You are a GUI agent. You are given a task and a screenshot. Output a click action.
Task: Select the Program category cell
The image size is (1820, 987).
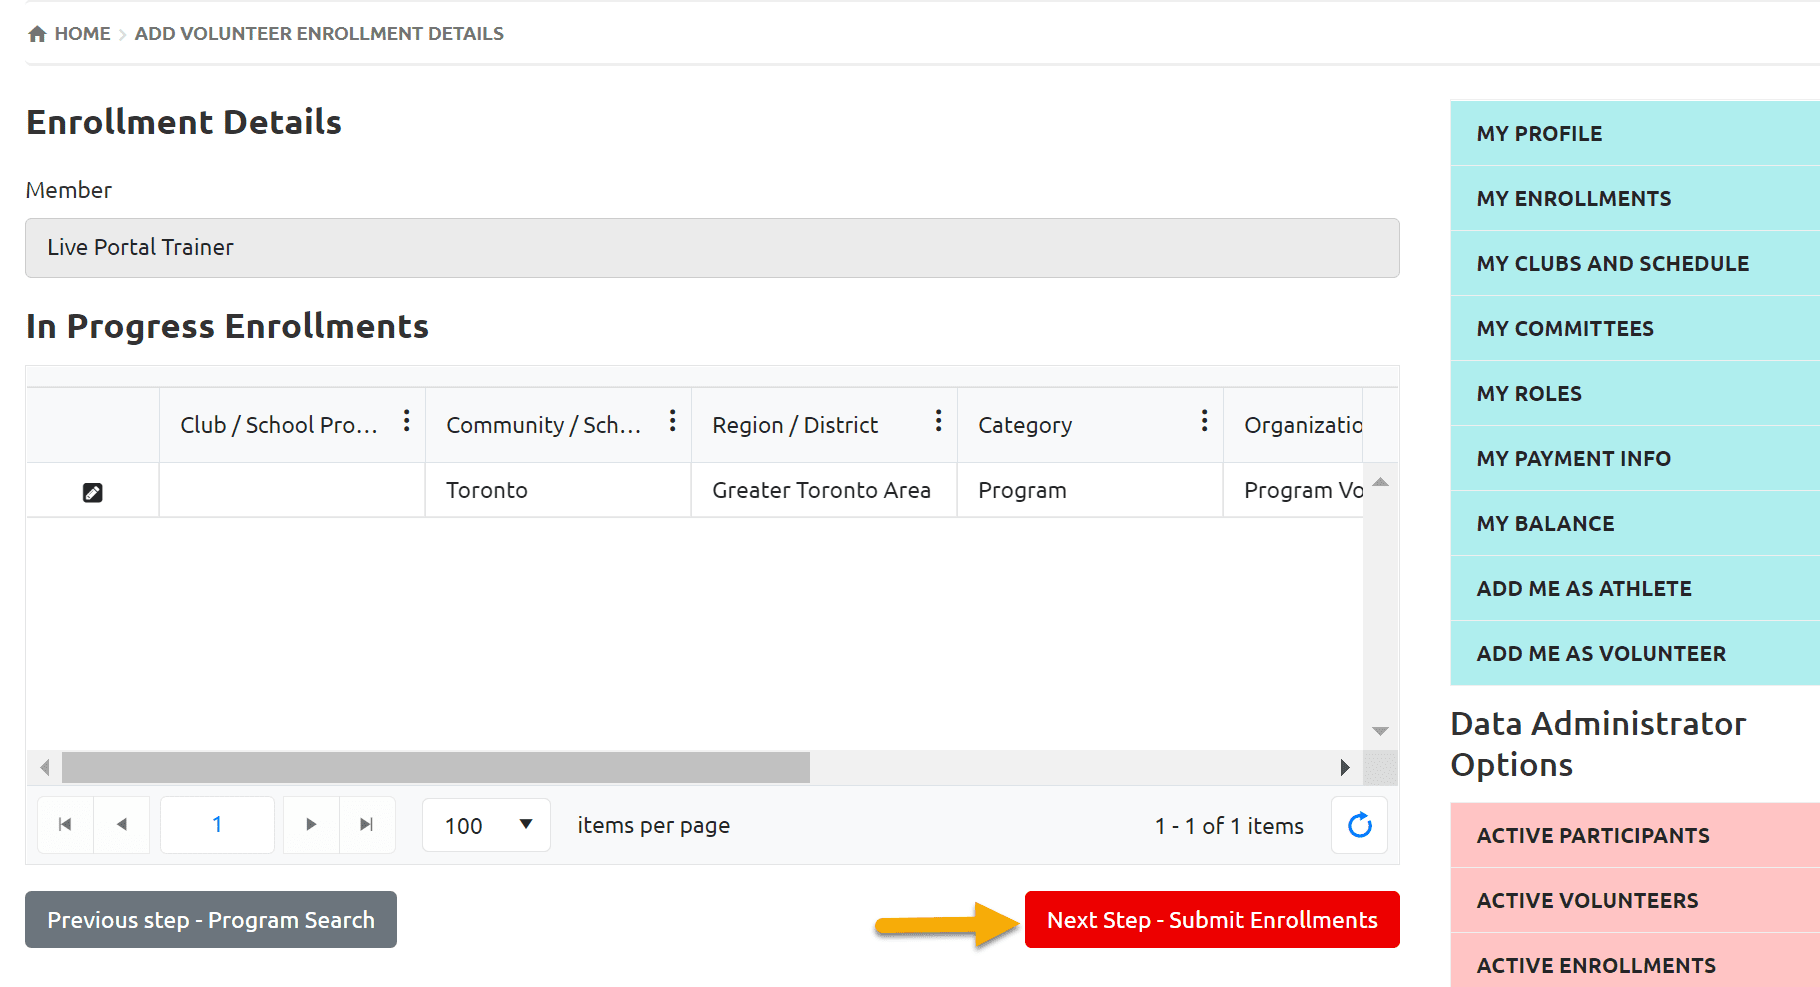click(1090, 490)
